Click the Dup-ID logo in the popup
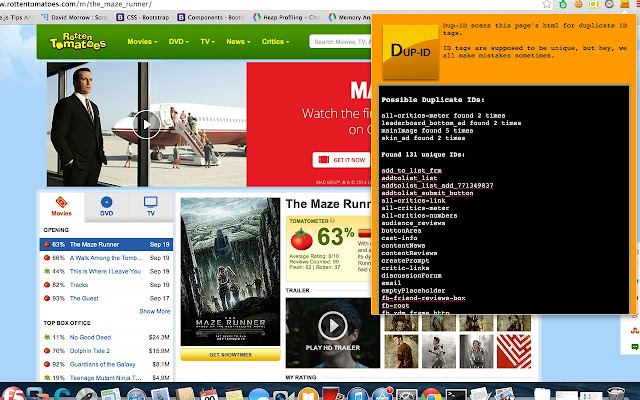640x400 pixels. tap(411, 52)
